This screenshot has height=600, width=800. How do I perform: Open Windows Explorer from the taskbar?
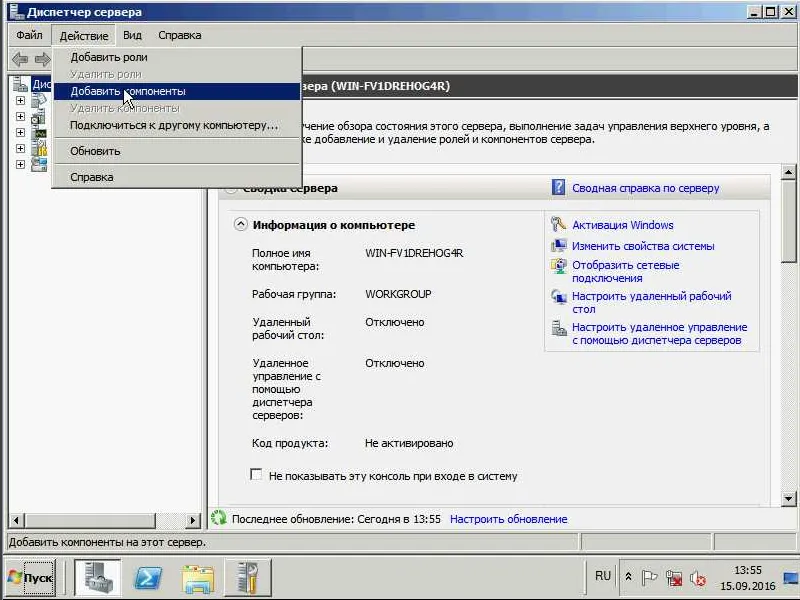click(198, 578)
